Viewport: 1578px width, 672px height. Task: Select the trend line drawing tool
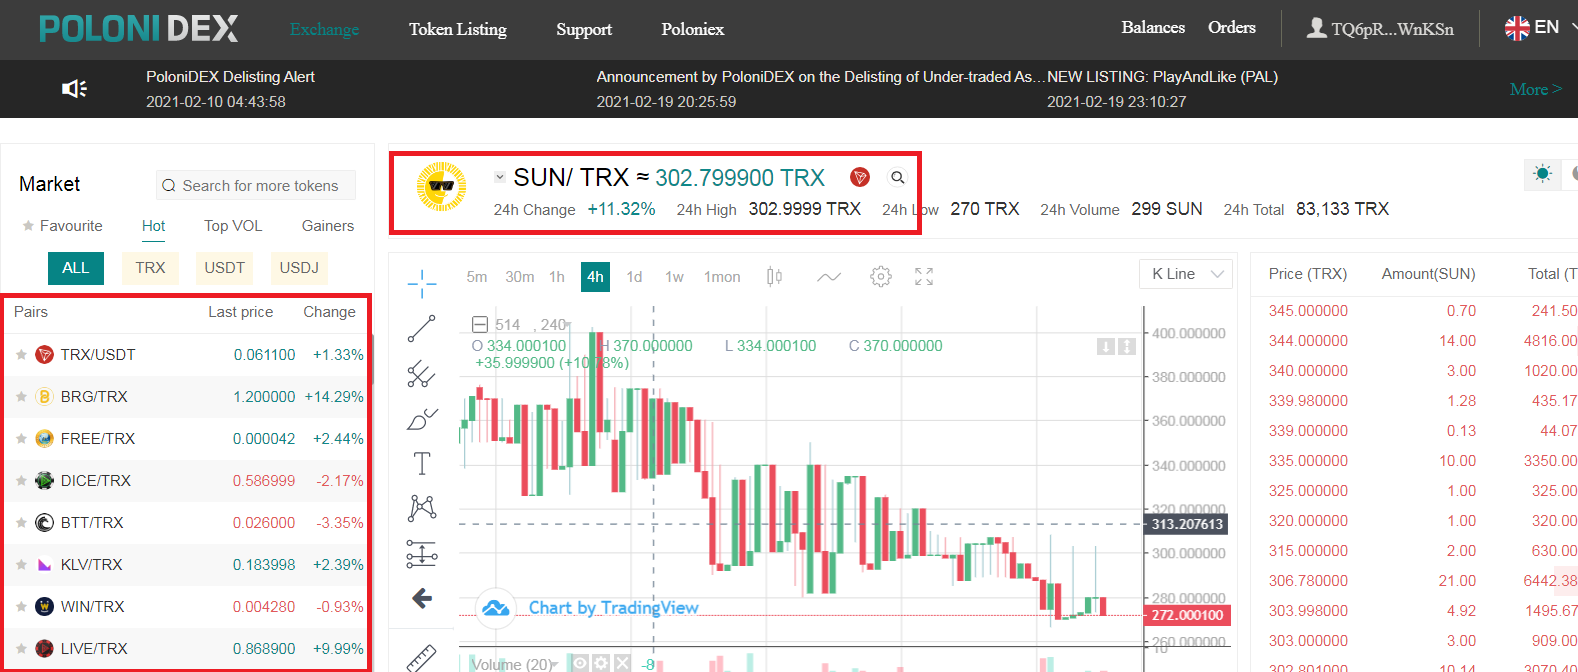[422, 329]
